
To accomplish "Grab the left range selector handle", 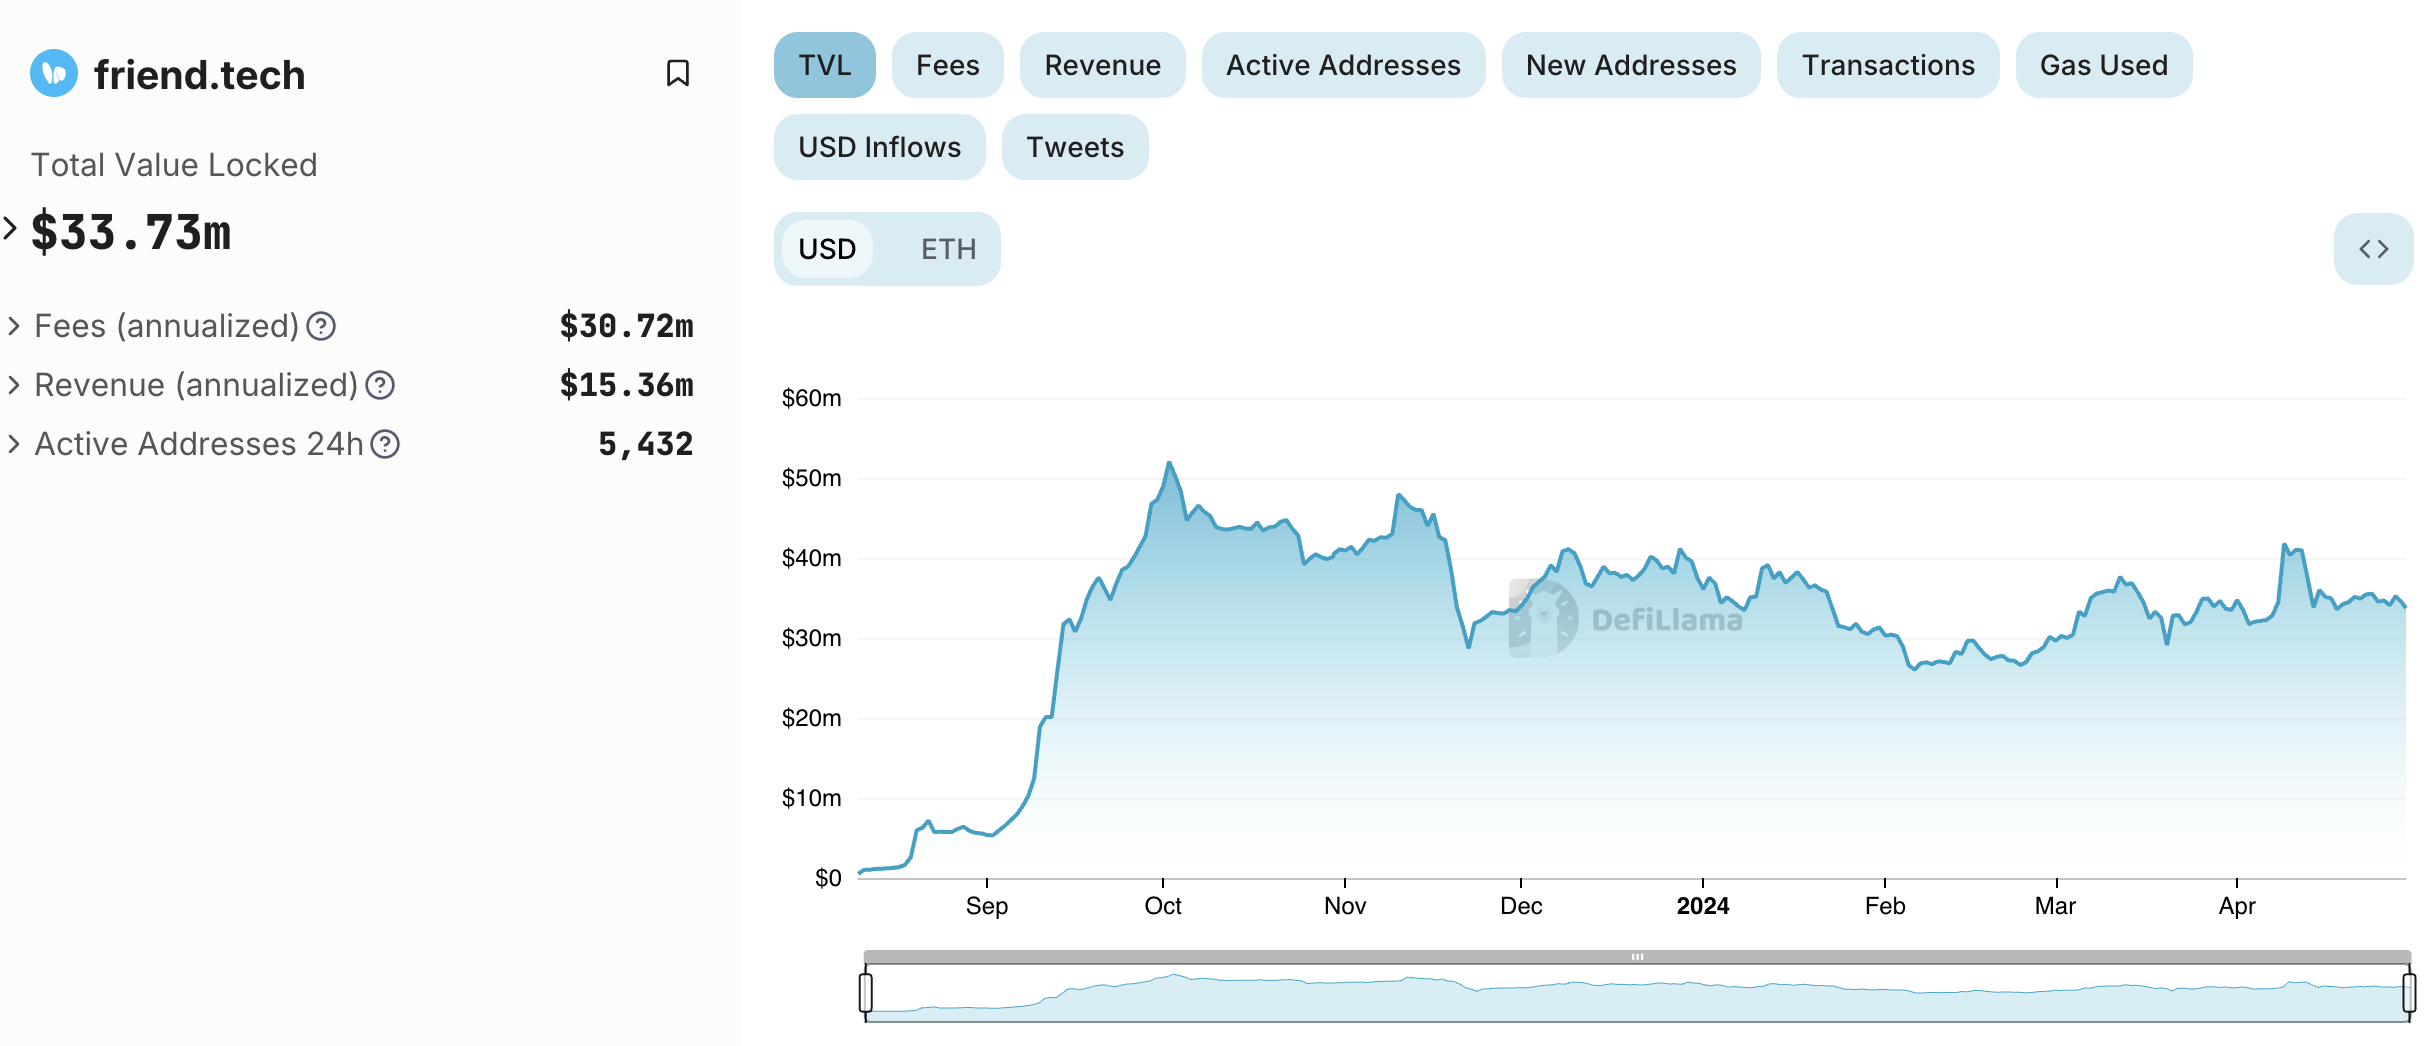I will tap(866, 992).
